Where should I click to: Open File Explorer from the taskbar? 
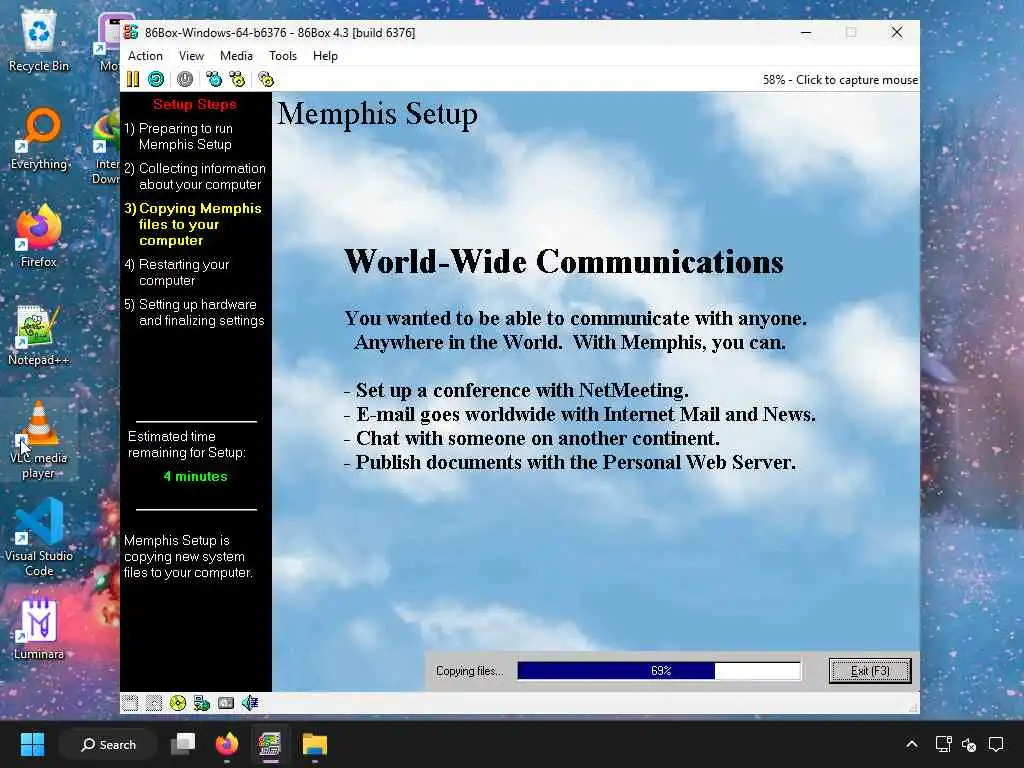tap(314, 744)
